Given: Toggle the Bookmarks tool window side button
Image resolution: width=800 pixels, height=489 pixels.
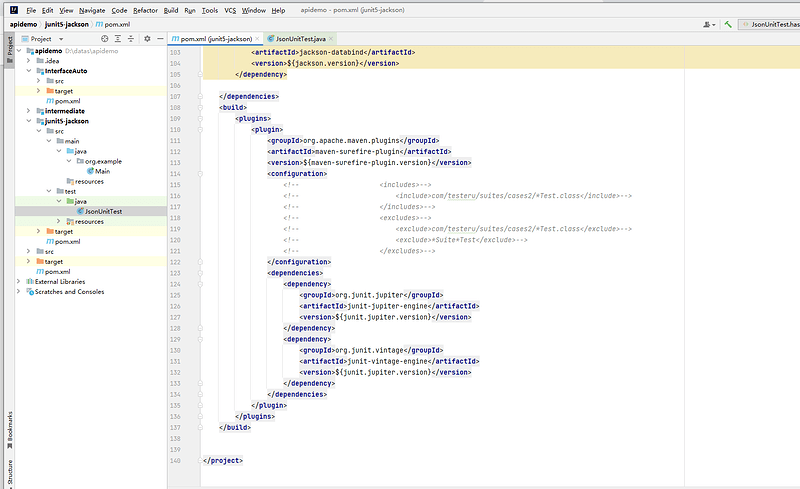Looking at the screenshot, I should [9, 430].
